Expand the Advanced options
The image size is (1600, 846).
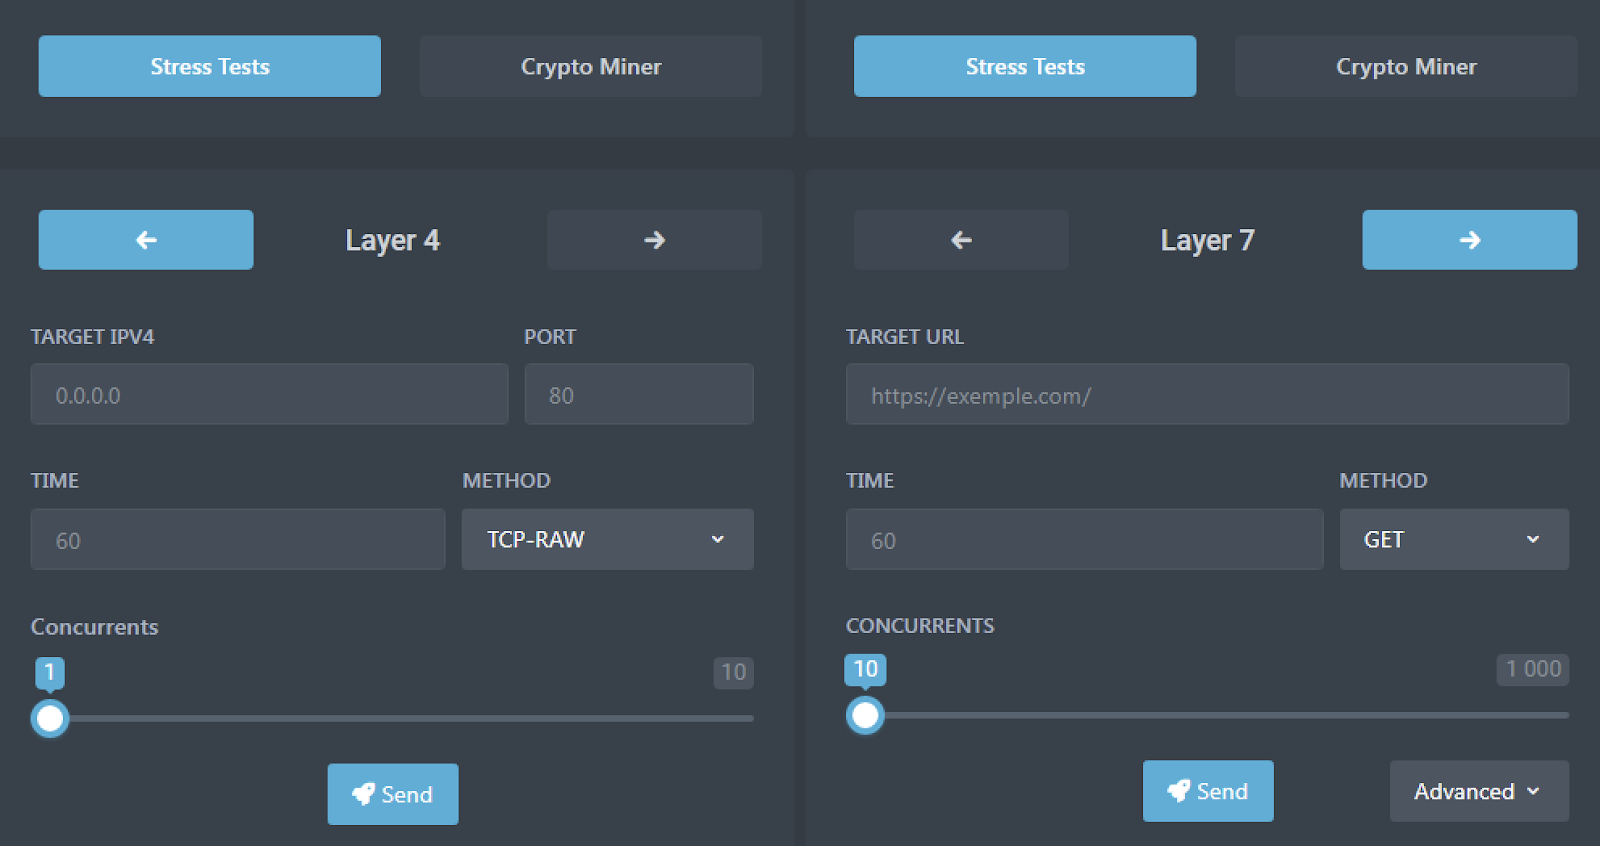point(1479,791)
